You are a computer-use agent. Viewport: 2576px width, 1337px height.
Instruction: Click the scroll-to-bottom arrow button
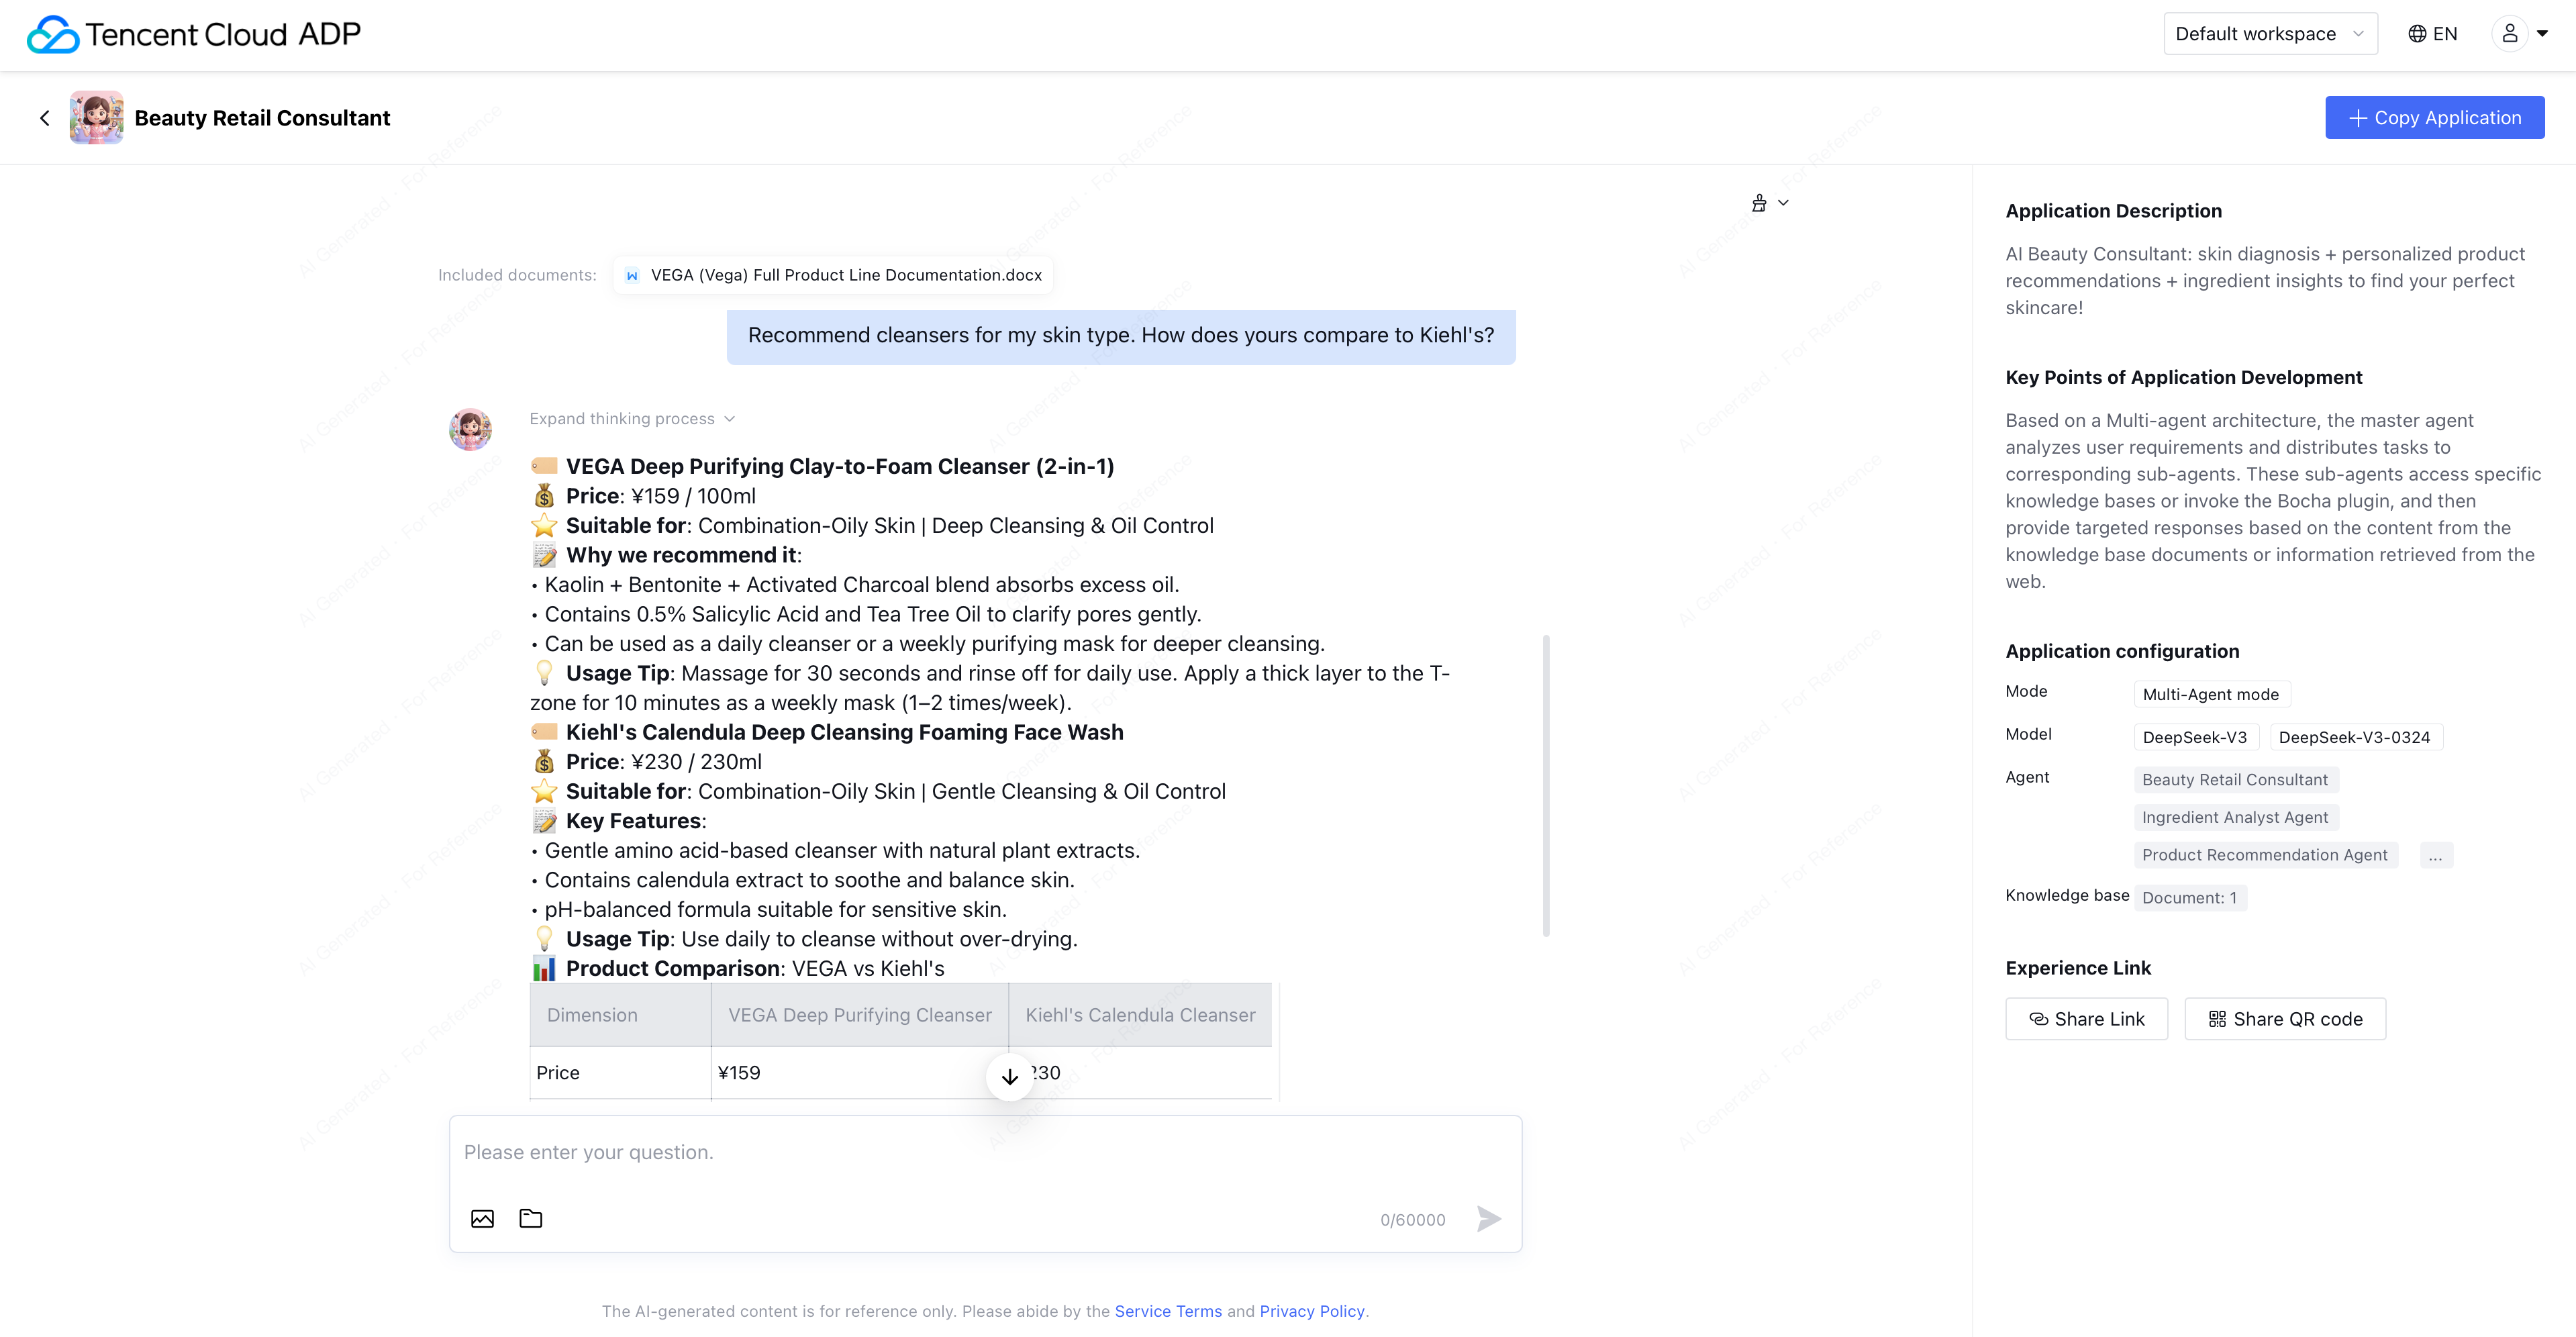[1009, 1076]
